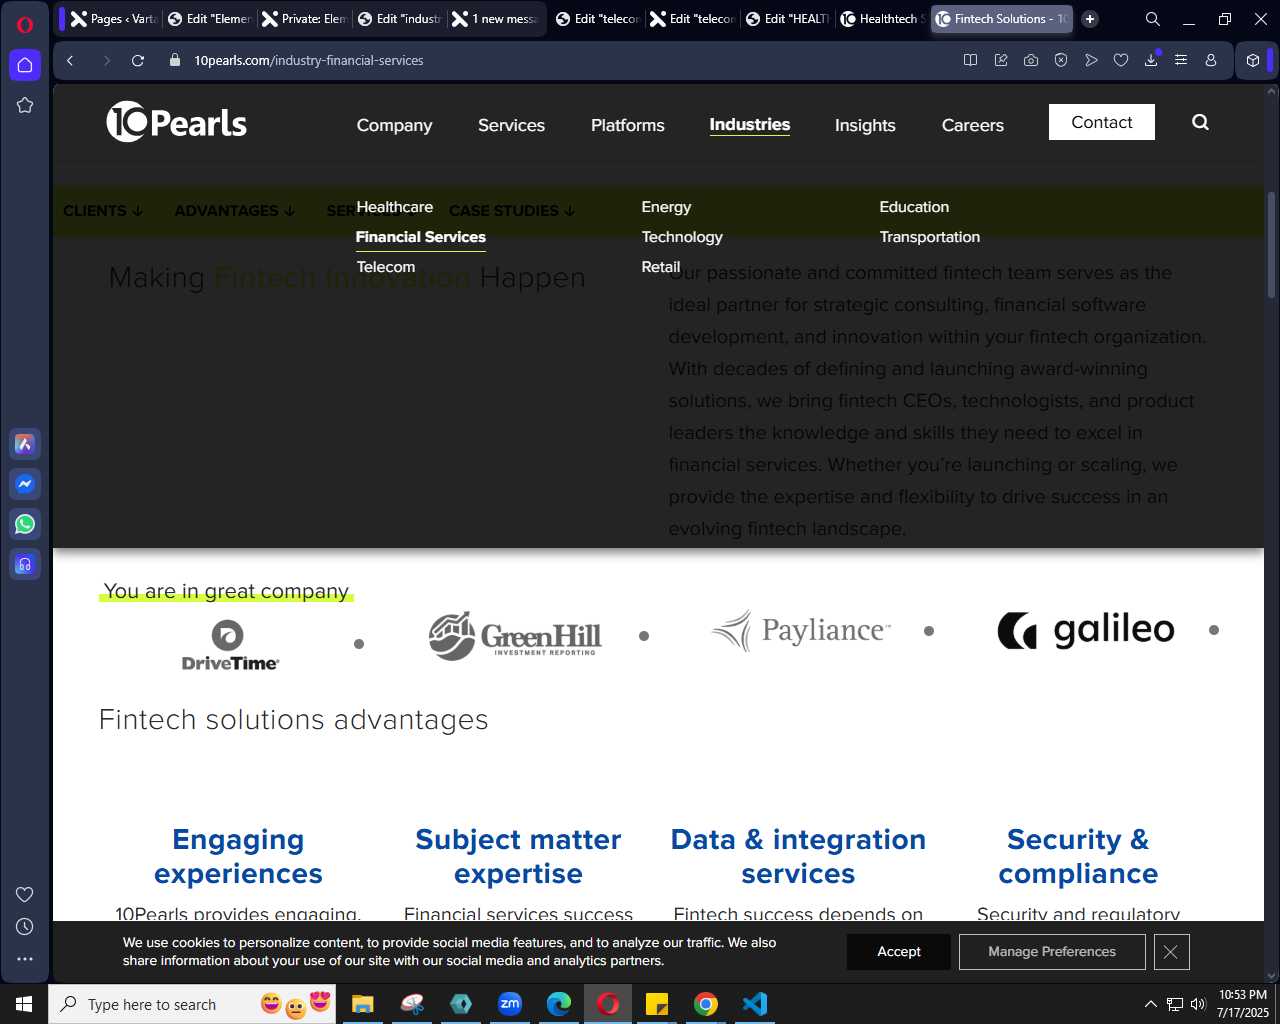Click the address bar URL
The width and height of the screenshot is (1280, 1024).
(309, 60)
